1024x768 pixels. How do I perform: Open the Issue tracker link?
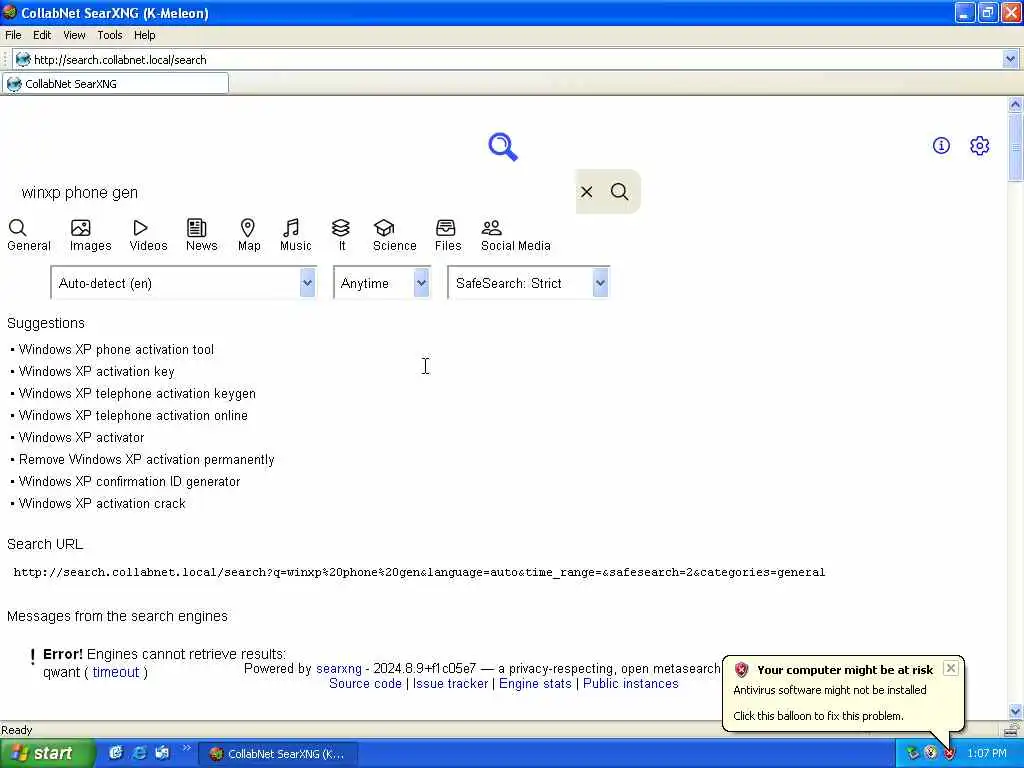tap(450, 684)
